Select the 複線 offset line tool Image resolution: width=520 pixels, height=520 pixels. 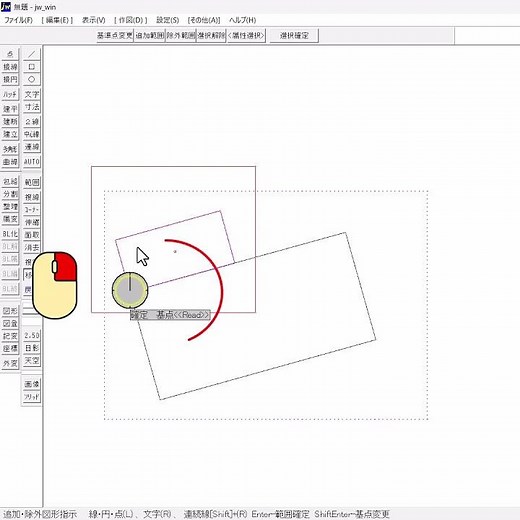(x=32, y=197)
